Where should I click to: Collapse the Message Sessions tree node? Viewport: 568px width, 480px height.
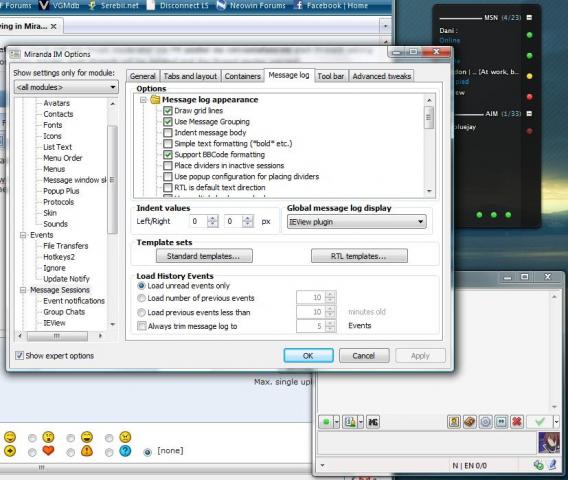(23, 290)
